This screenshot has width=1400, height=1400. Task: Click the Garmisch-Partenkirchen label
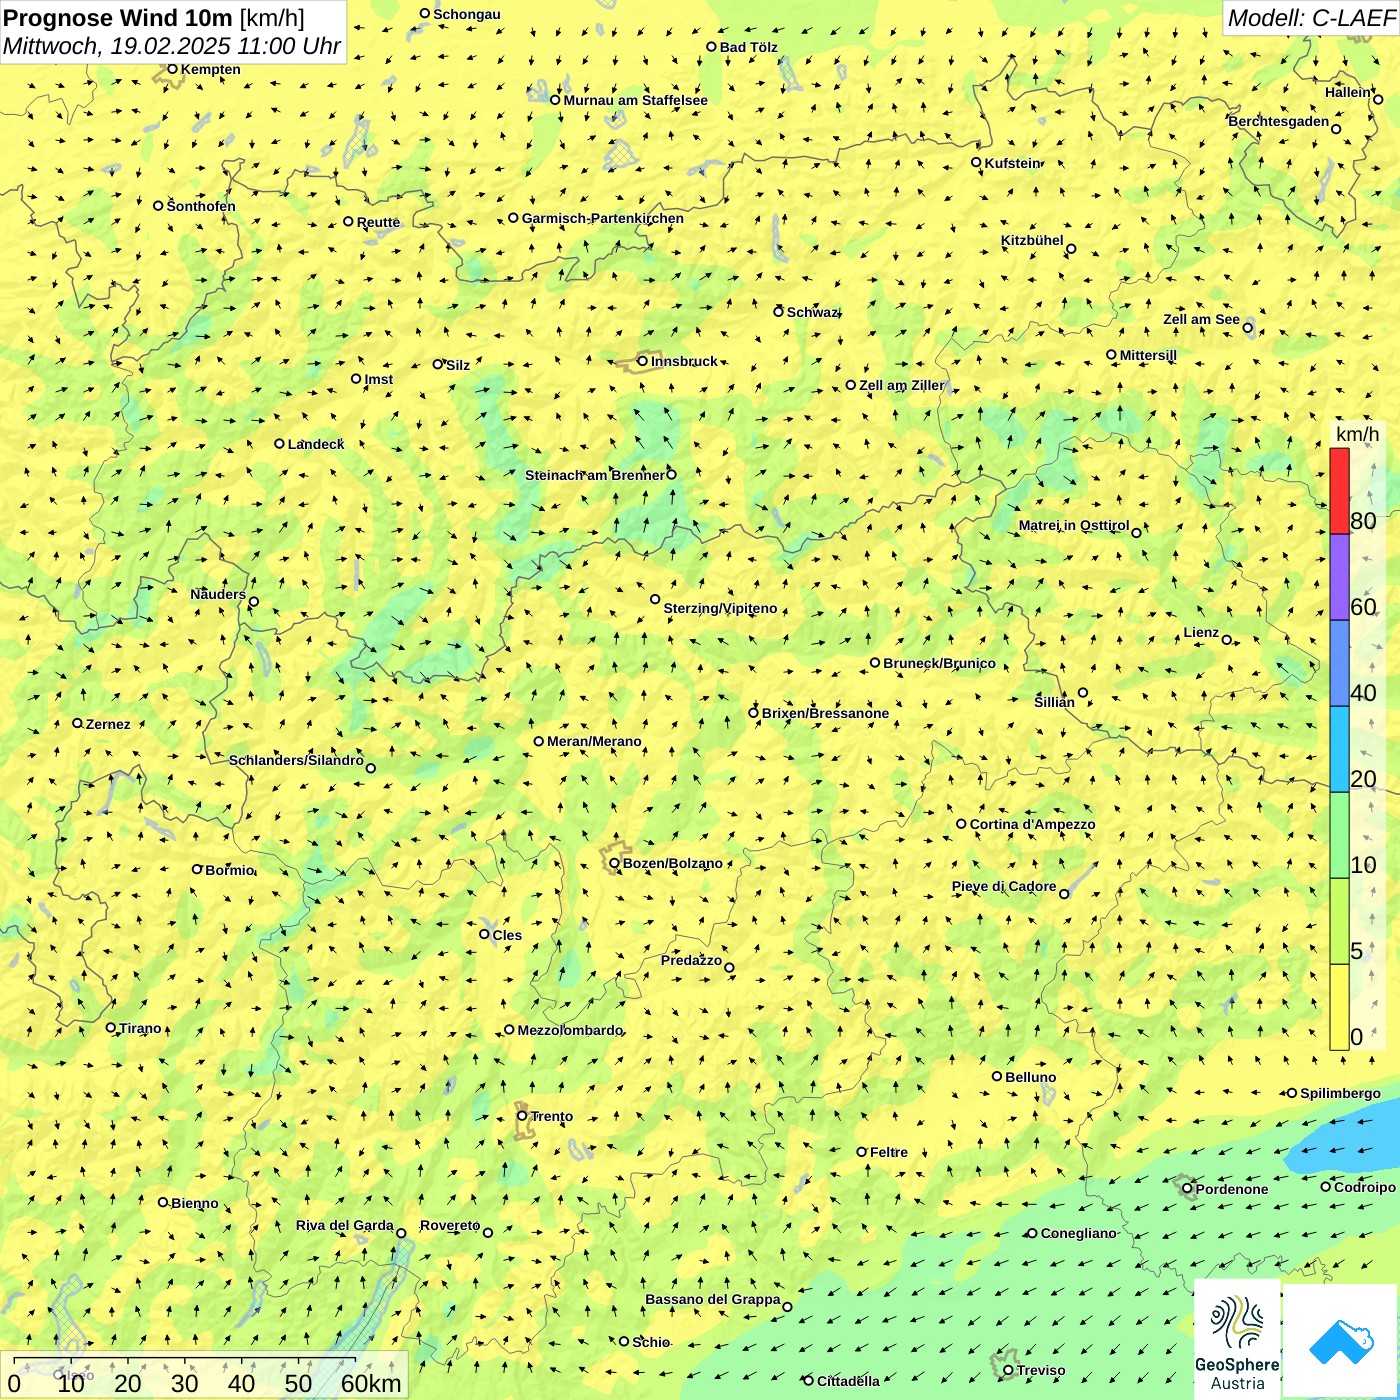[x=603, y=218]
